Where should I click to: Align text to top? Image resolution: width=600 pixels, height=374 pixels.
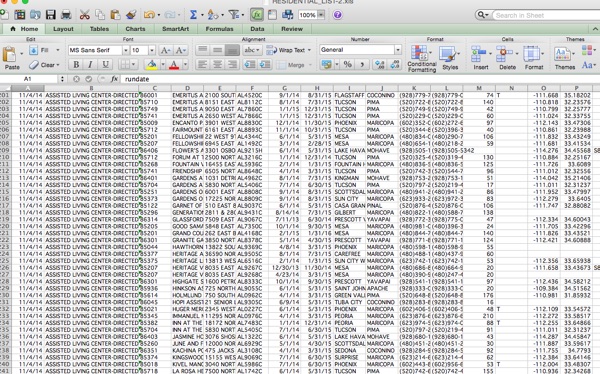coord(202,50)
